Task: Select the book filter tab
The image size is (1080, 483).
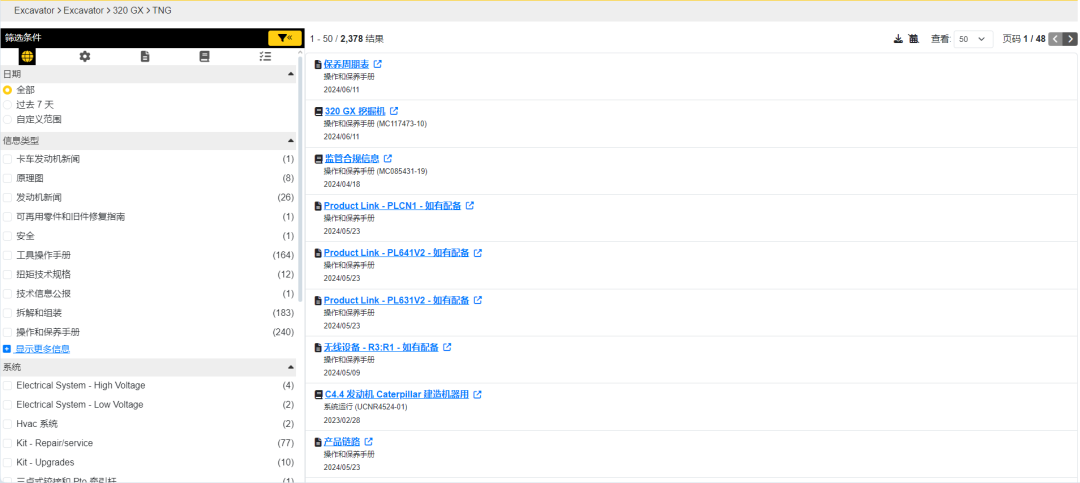Action: pos(205,56)
